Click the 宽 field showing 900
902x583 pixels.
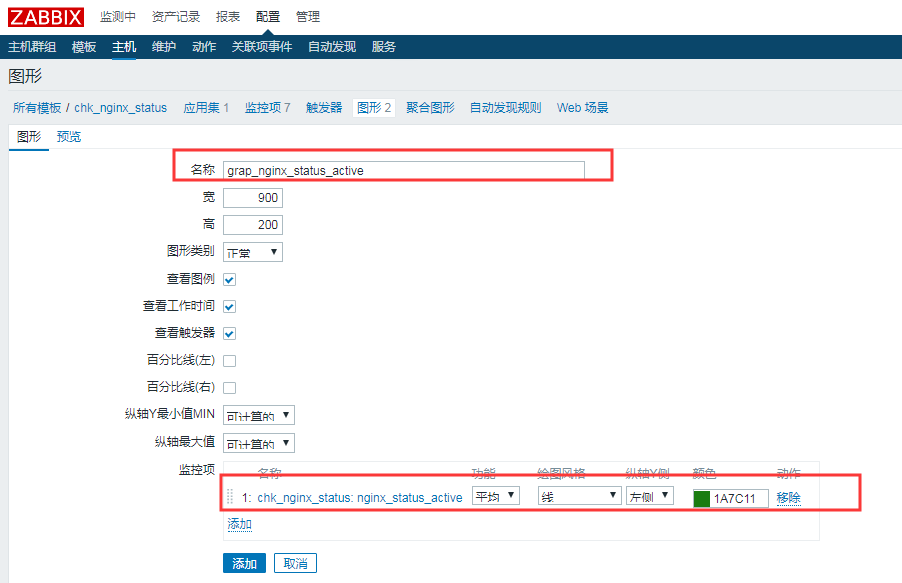coord(253,197)
